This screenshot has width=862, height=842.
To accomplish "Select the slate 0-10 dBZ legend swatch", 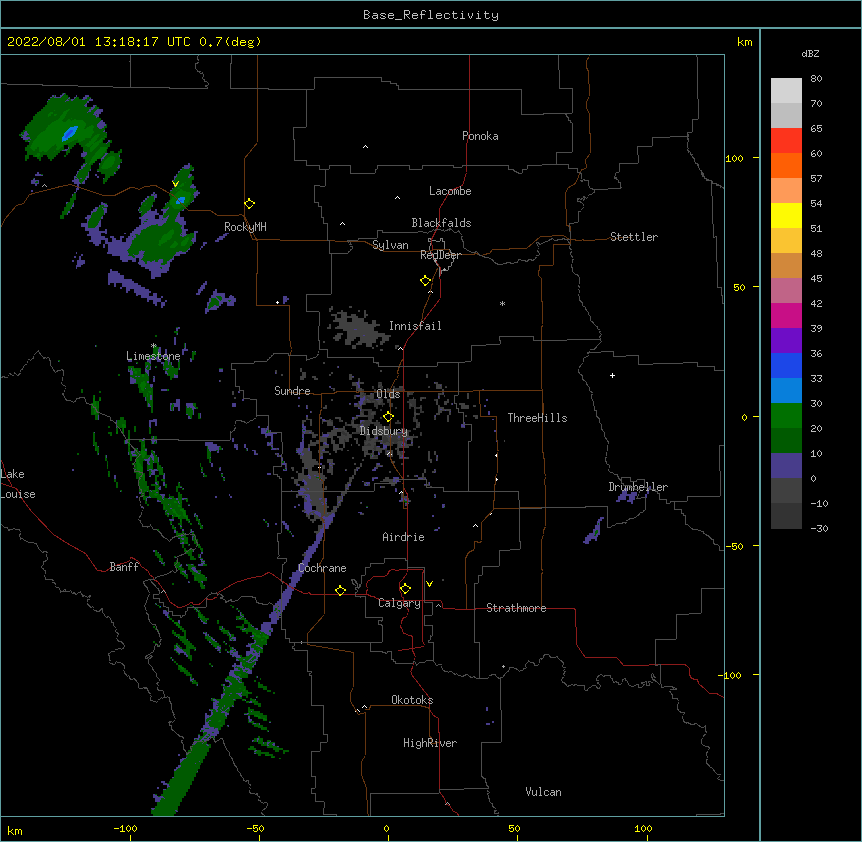I will 786,466.
